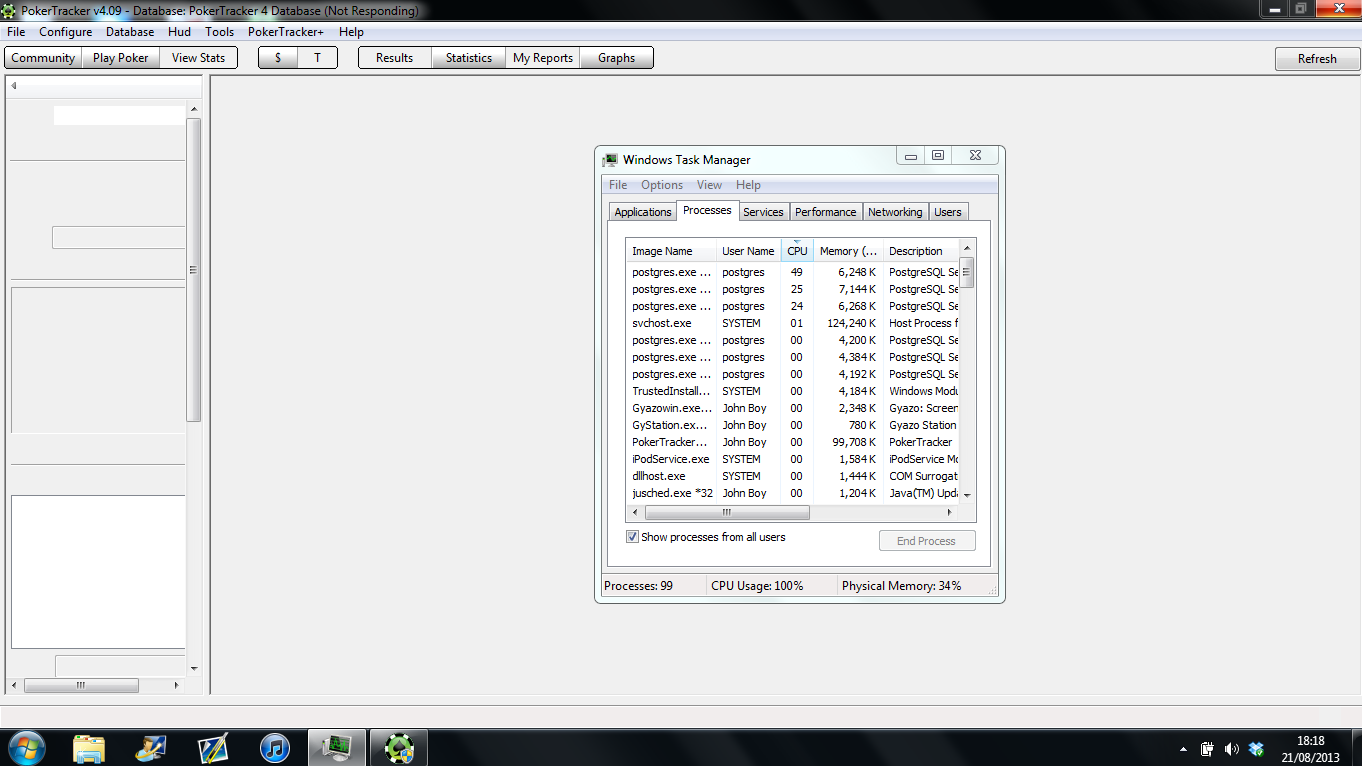This screenshot has height=766, width=1362.
Task: Collapse the PokerTracker left sidebar arrow
Action: point(14,86)
